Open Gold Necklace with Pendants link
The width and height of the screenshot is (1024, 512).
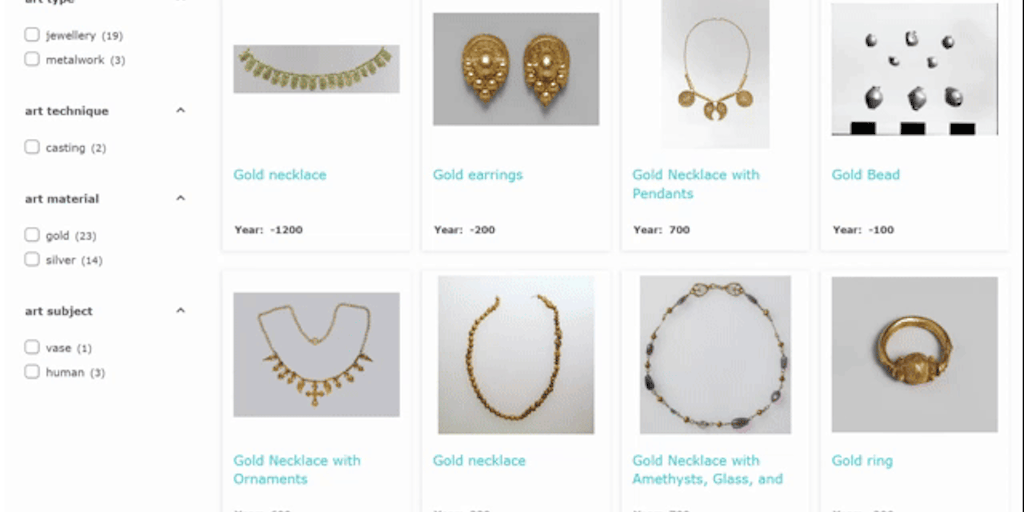696,184
